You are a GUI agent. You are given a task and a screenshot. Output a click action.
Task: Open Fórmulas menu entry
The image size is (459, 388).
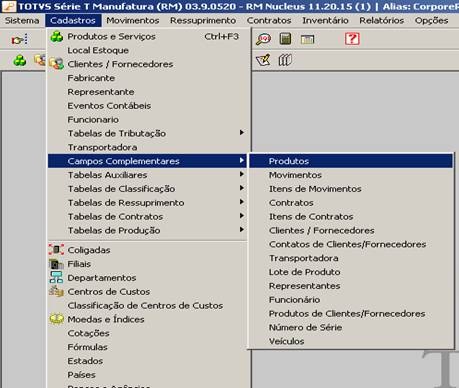147,347
